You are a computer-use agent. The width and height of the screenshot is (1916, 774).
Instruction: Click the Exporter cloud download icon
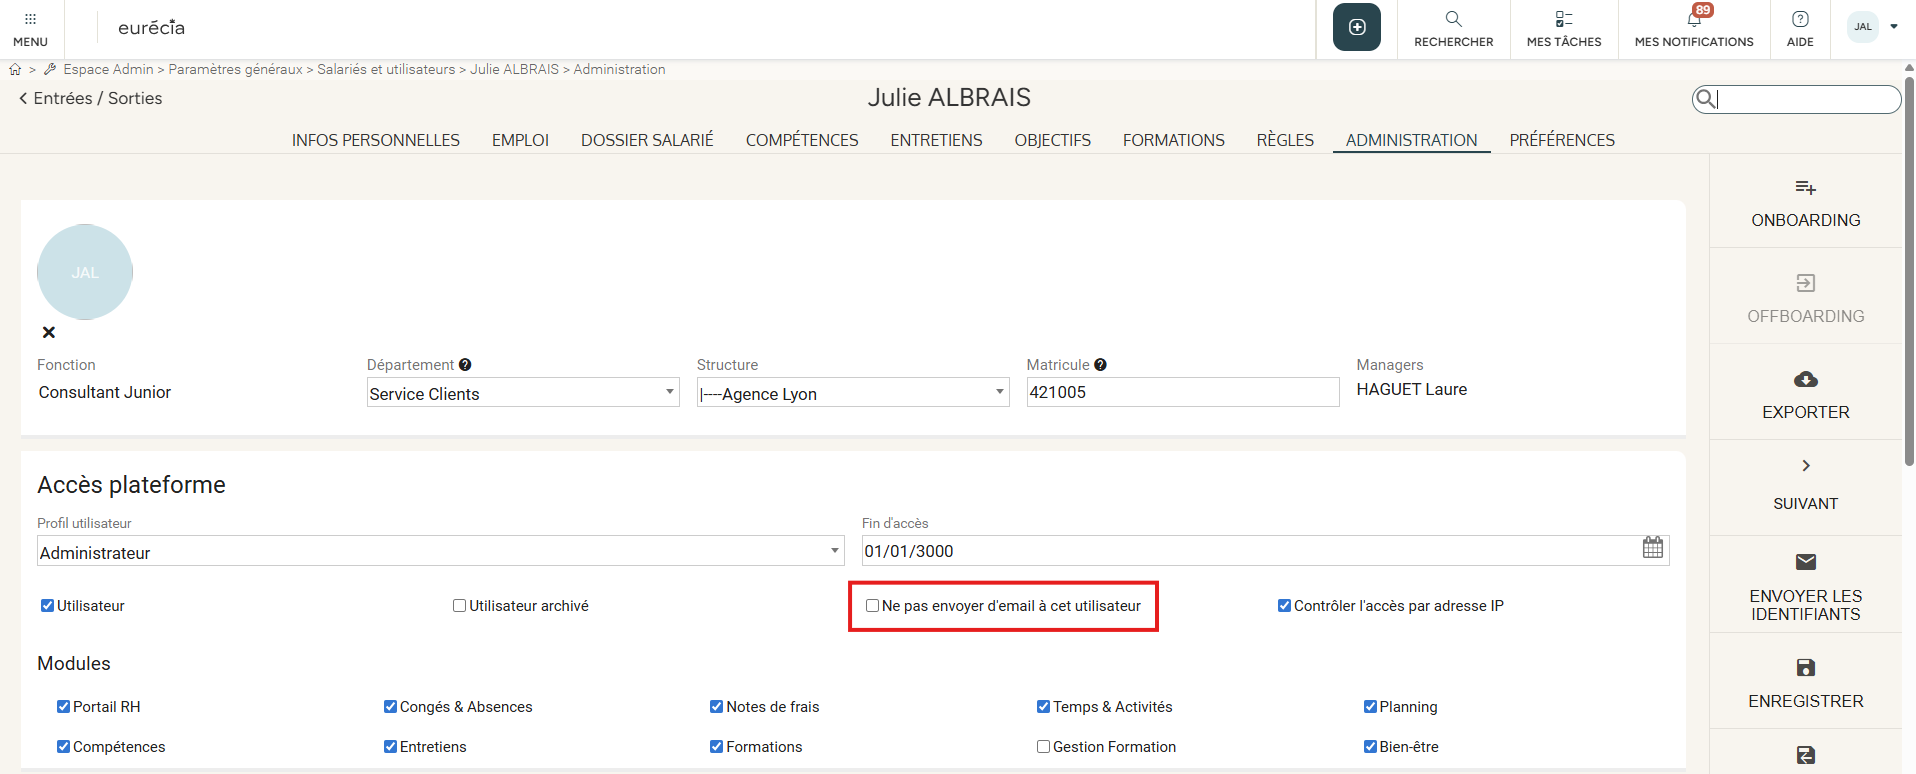coord(1805,380)
